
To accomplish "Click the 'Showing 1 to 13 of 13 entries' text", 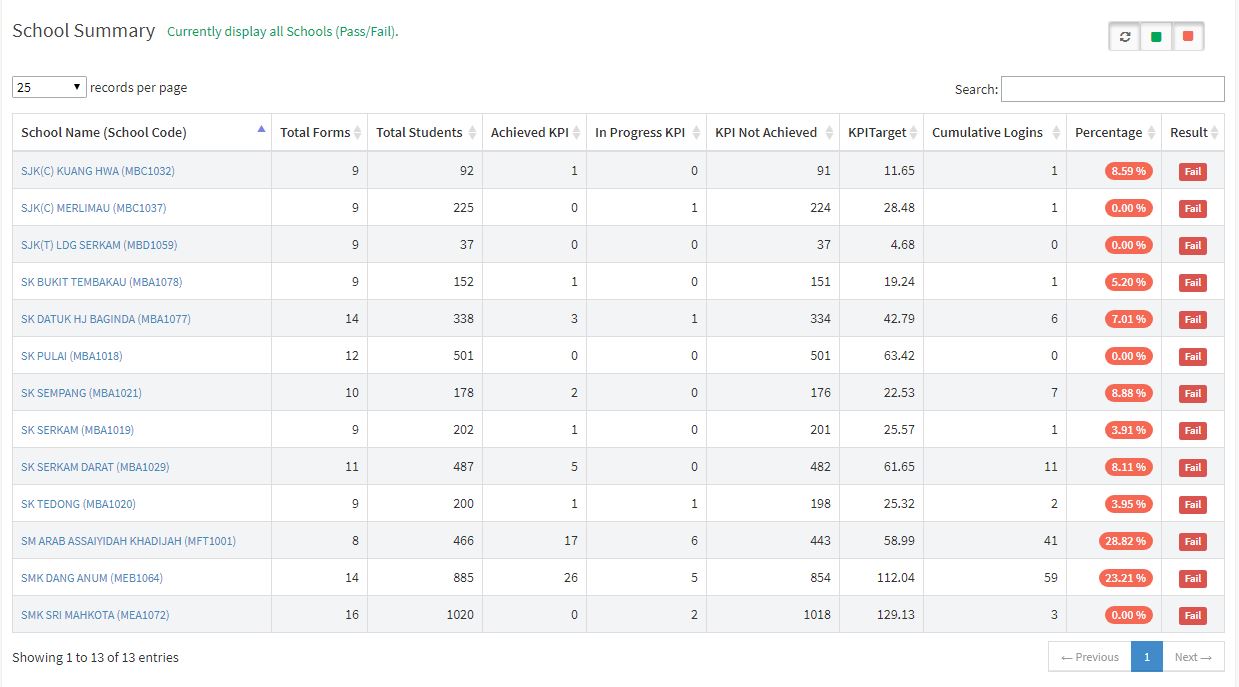I will coord(95,657).
